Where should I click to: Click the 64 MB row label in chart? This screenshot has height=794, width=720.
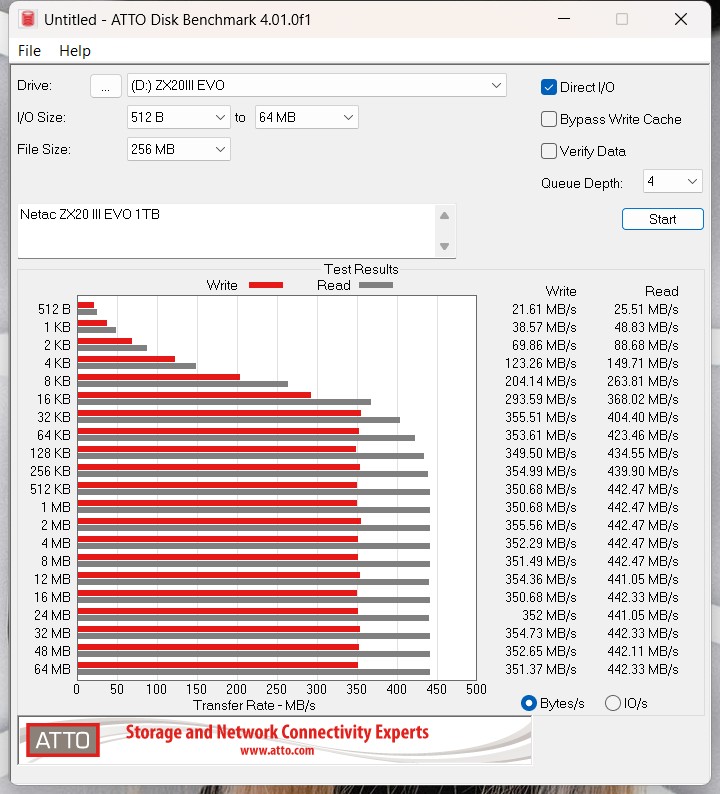(52, 669)
